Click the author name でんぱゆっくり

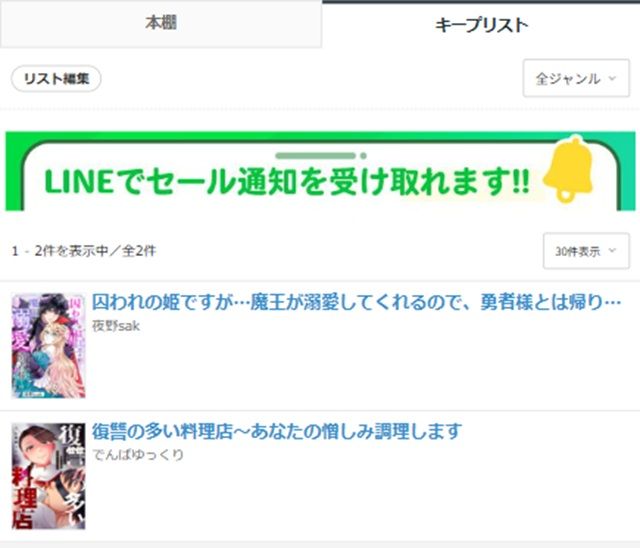[x=138, y=454]
